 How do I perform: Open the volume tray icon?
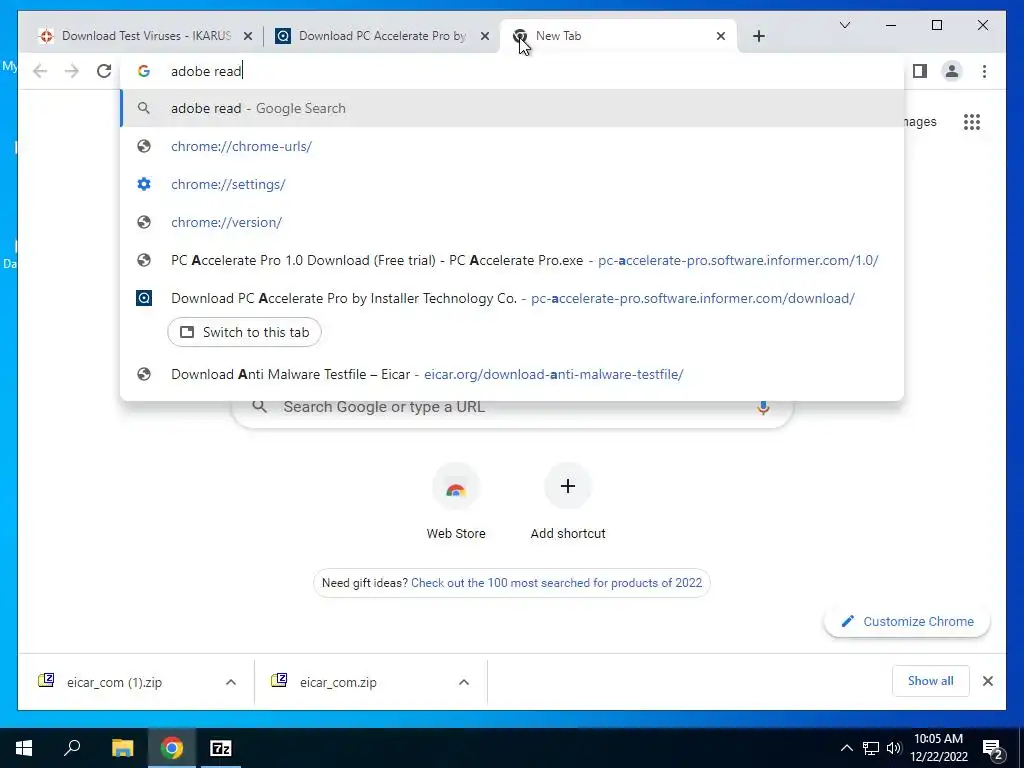[893, 748]
